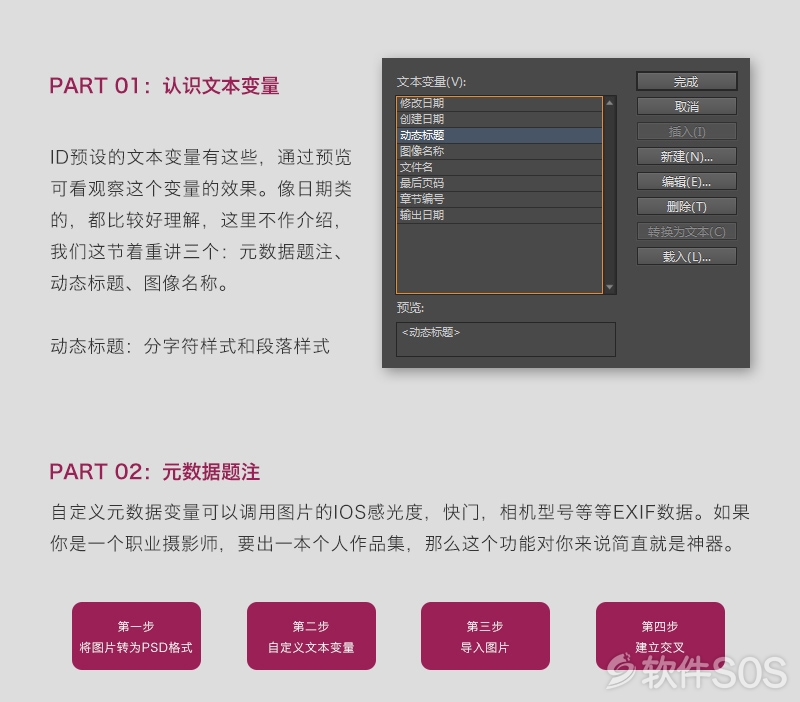Select 修改日期 in the variable list

[x=499, y=104]
